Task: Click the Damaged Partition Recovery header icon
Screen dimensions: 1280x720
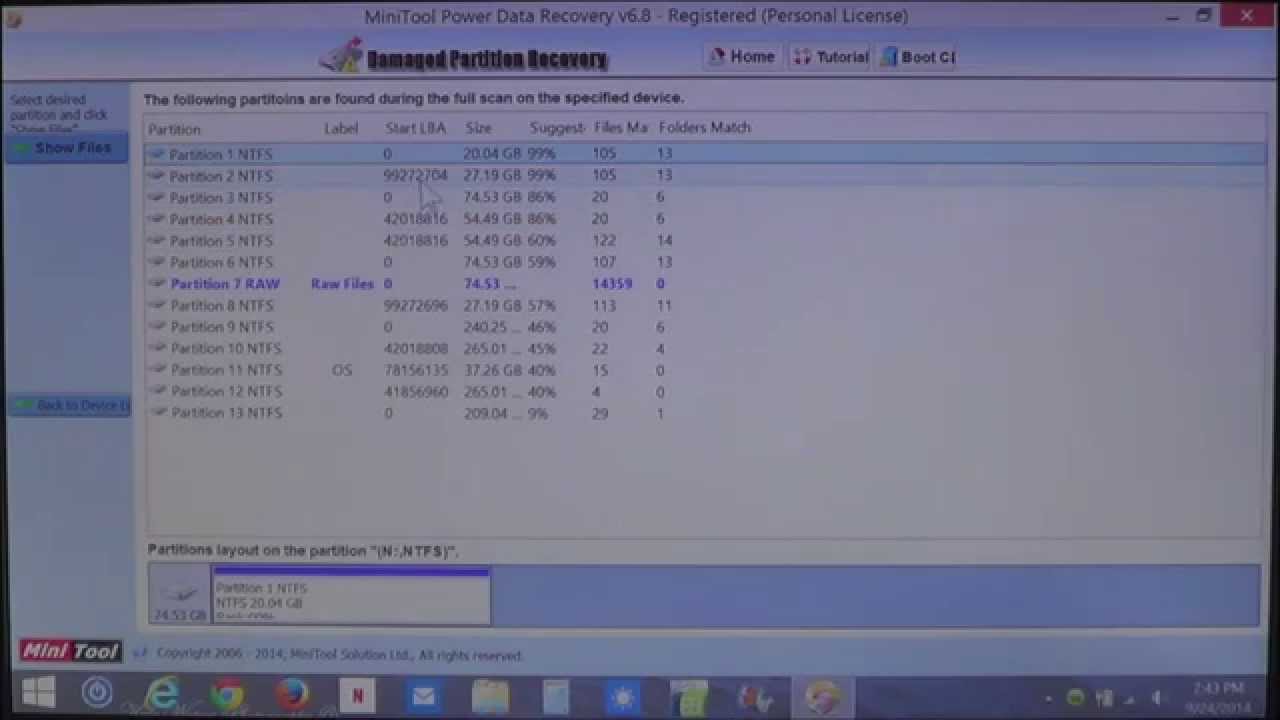Action: 341,56
